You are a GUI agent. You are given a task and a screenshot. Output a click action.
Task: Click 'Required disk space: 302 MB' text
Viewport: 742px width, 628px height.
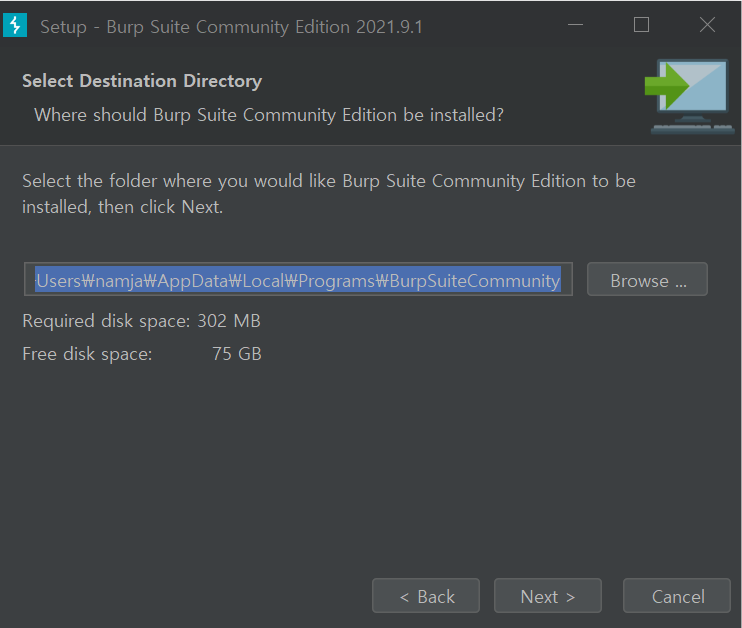(x=141, y=321)
